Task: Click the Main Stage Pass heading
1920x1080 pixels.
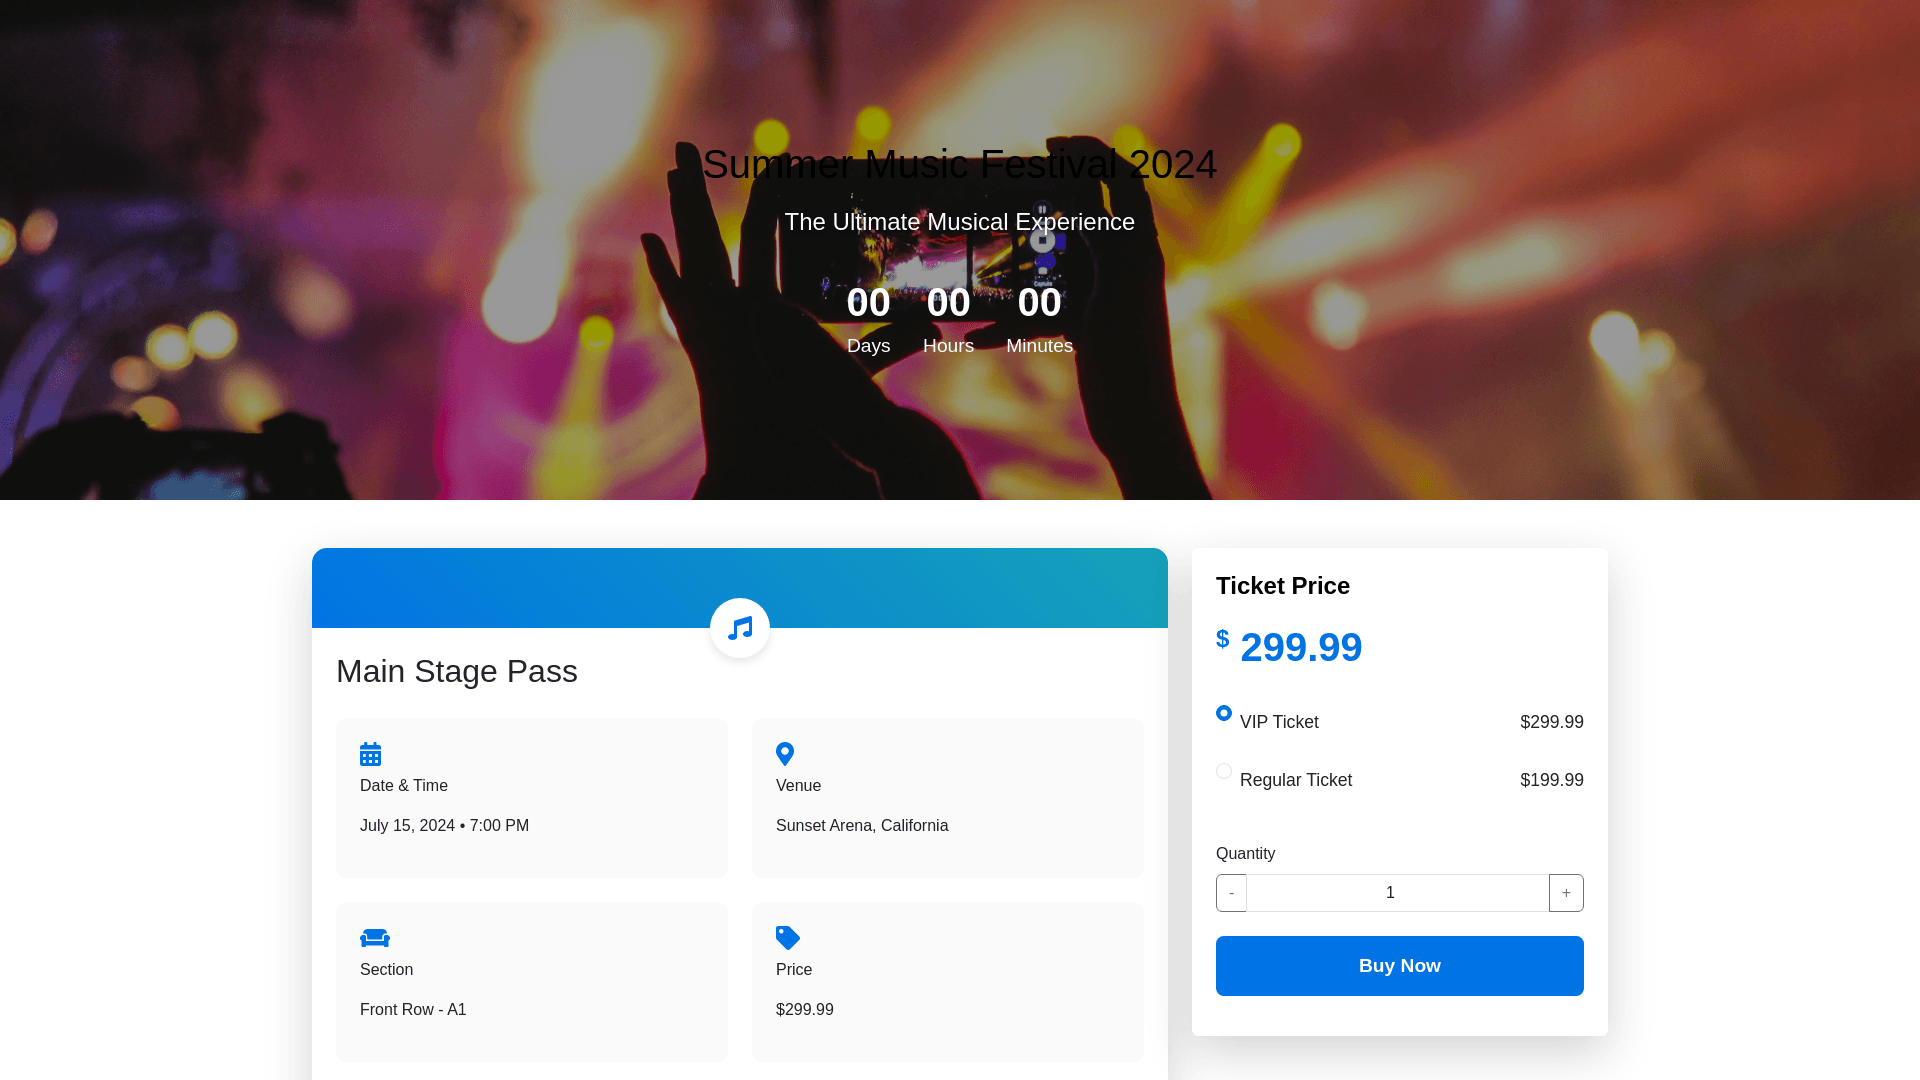Action: click(x=457, y=671)
